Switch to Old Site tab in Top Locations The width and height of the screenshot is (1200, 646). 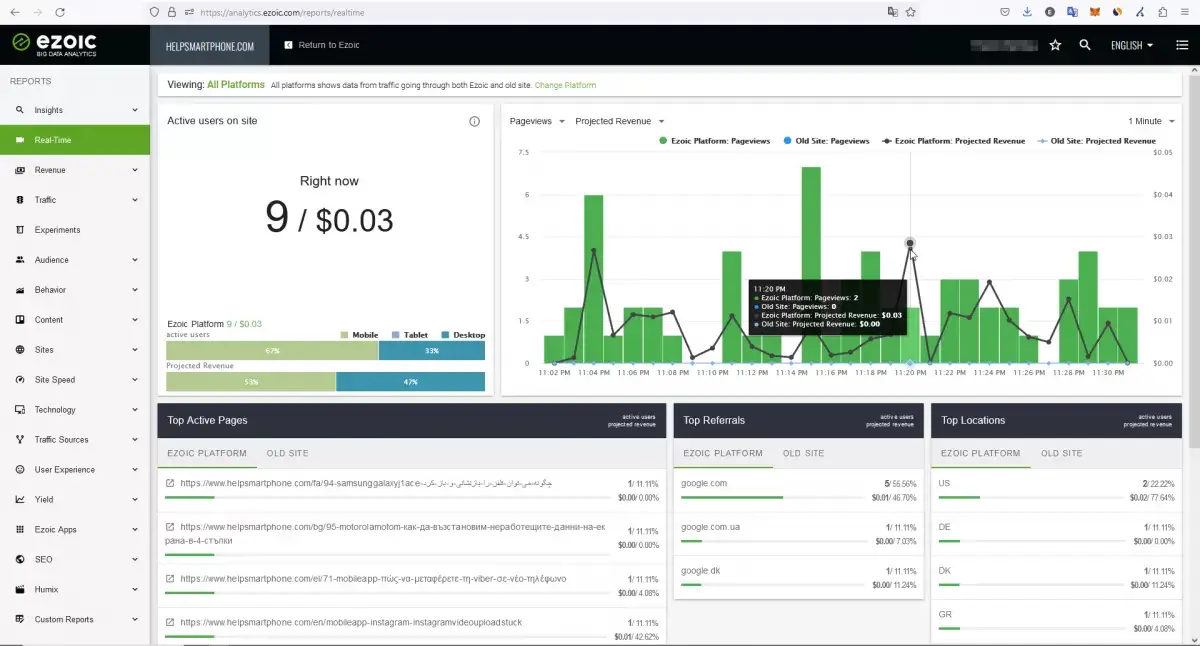[1062, 453]
